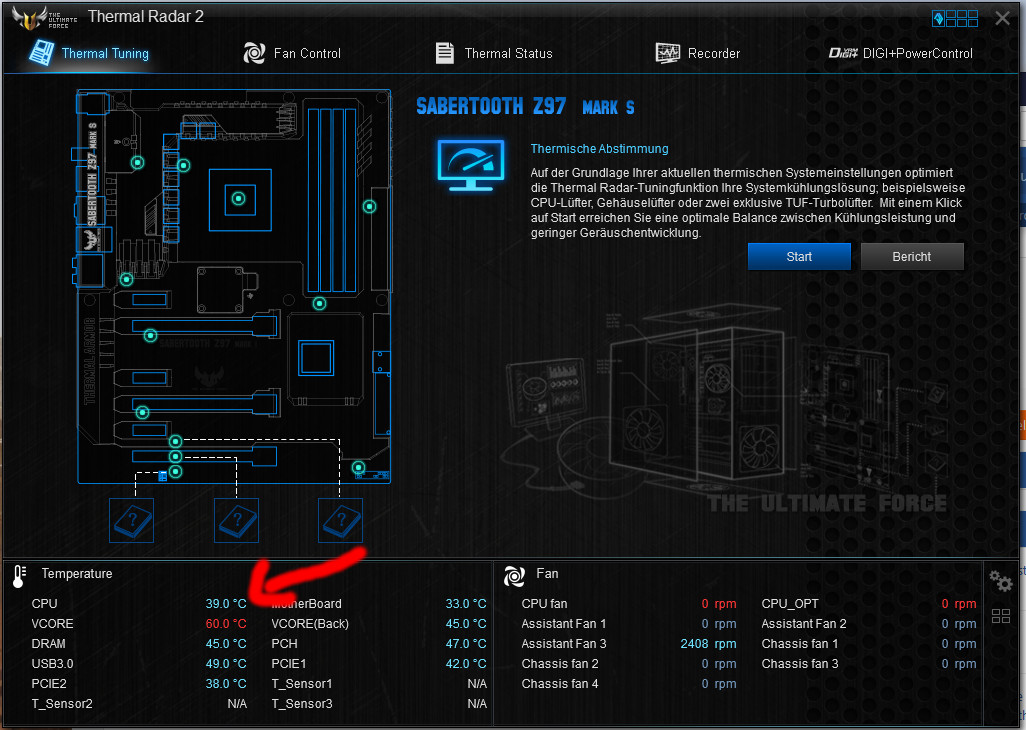
Task: Click the SABERTOOTH Z97 MARK S title
Action: tap(525, 107)
